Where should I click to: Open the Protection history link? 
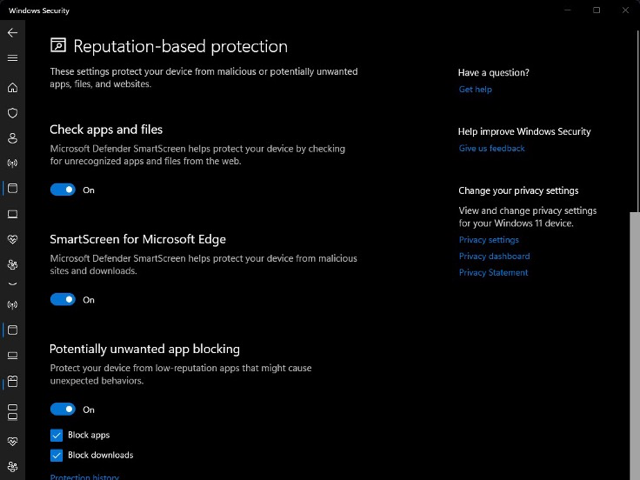[84, 476]
